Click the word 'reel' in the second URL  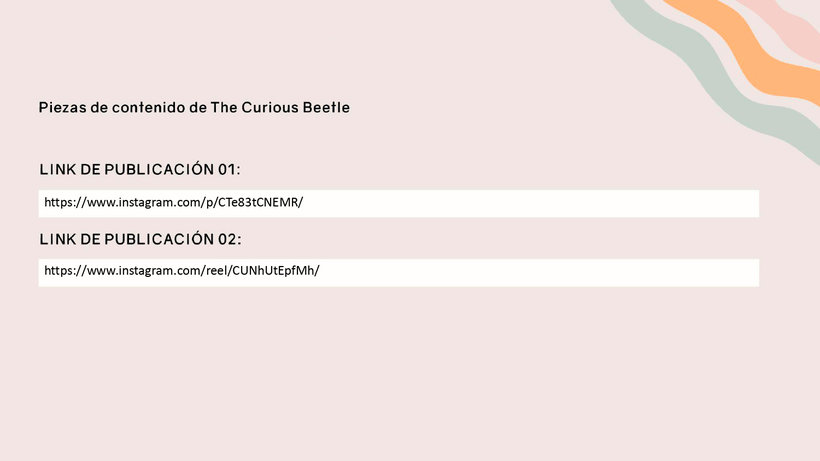click(x=217, y=271)
